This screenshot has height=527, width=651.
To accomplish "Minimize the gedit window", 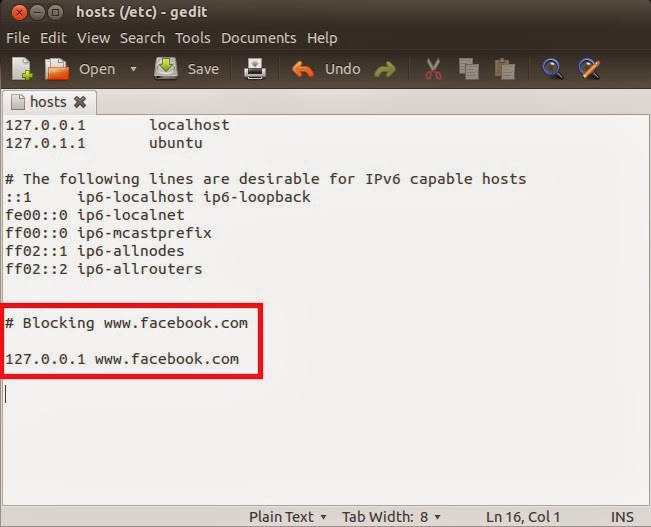I will [37, 12].
